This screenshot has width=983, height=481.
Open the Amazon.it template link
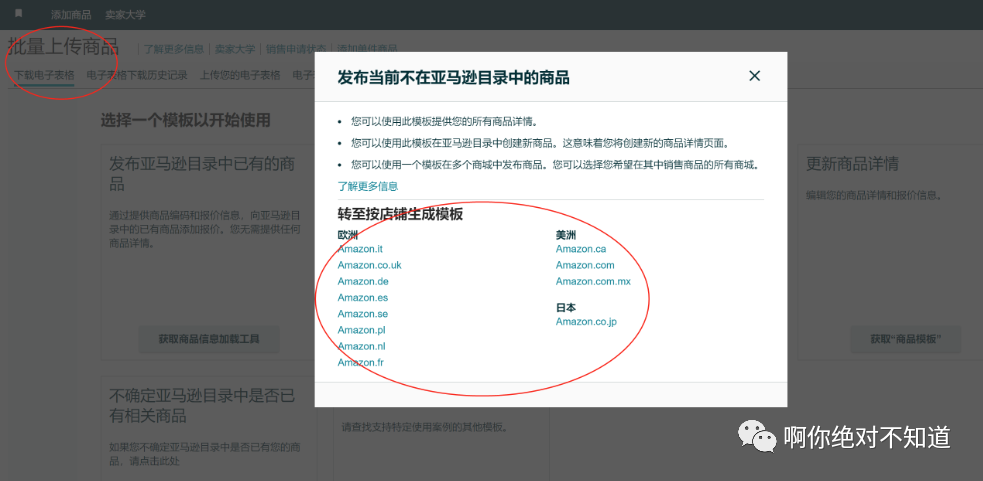click(x=360, y=249)
